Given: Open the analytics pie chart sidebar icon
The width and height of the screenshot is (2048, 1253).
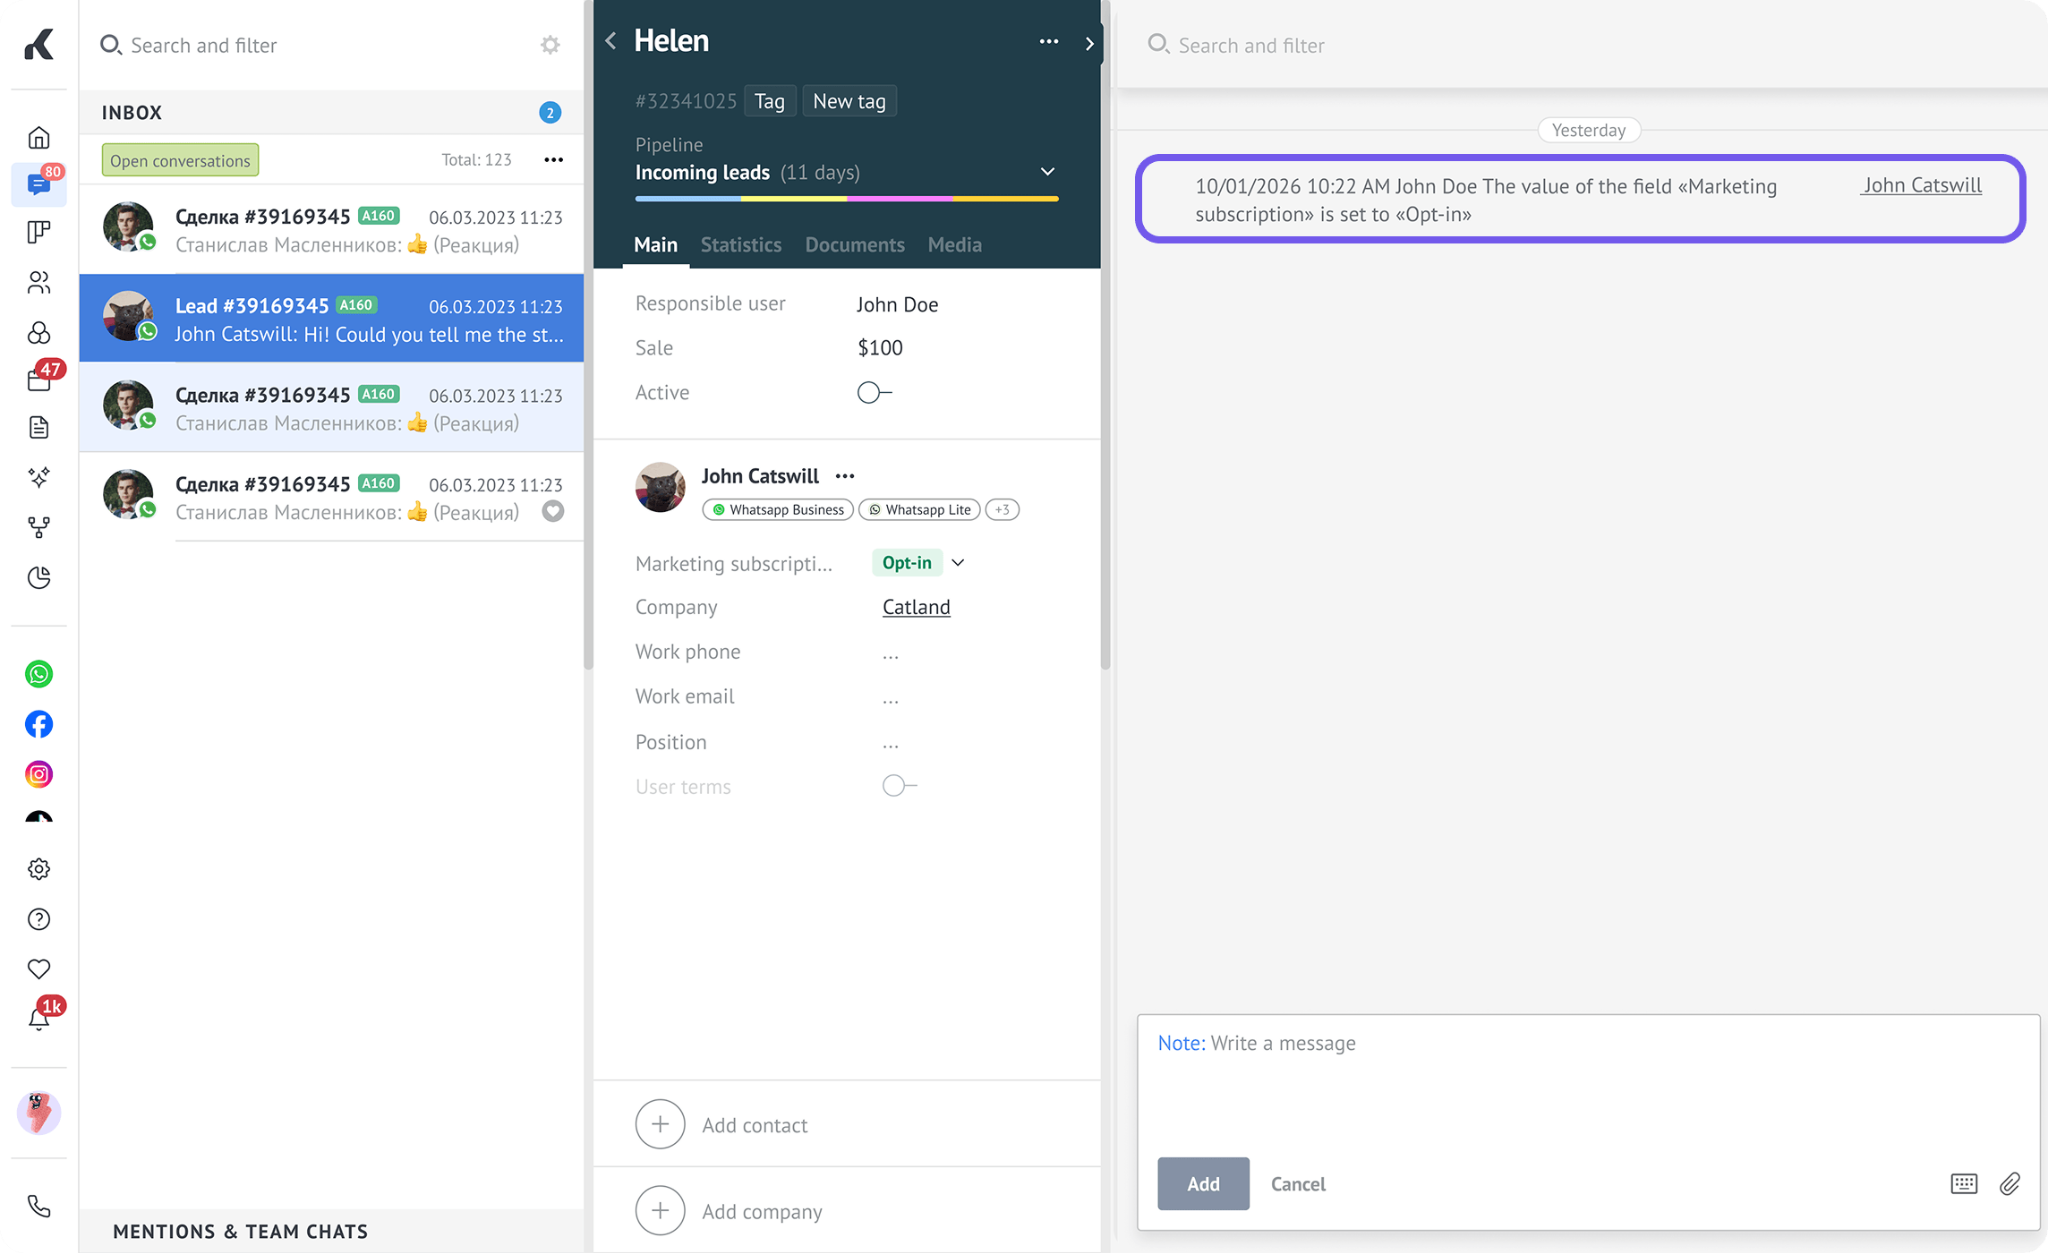Looking at the screenshot, I should (x=39, y=577).
